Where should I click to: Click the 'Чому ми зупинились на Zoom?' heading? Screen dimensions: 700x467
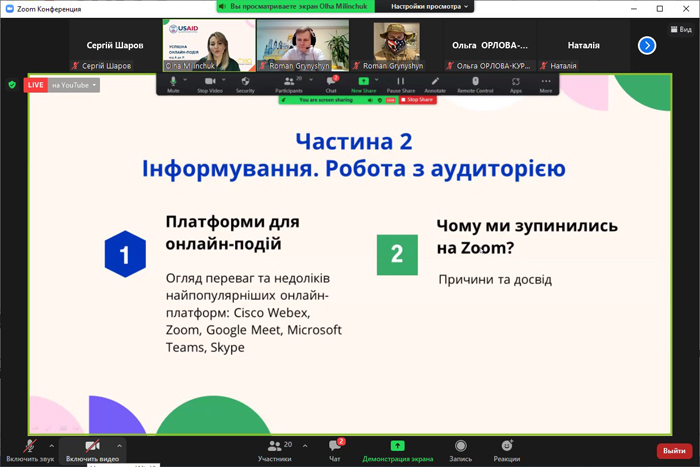tap(527, 237)
